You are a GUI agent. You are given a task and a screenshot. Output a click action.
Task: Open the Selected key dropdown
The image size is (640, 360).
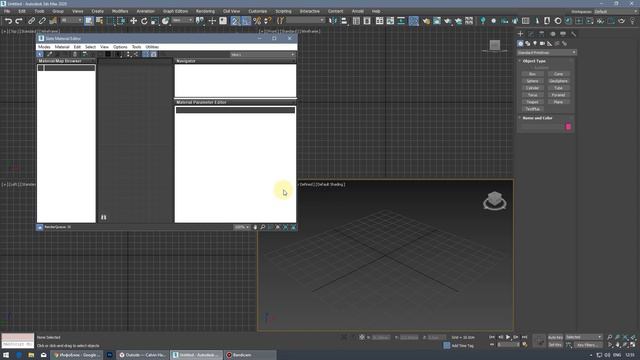(583, 337)
